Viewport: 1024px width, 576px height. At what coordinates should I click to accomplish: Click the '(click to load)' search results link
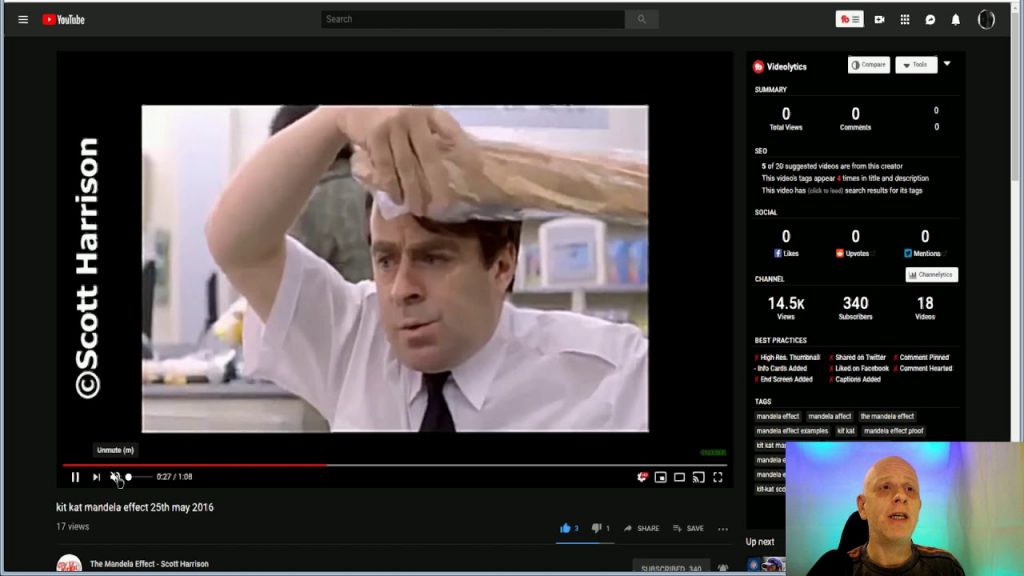tap(825, 191)
